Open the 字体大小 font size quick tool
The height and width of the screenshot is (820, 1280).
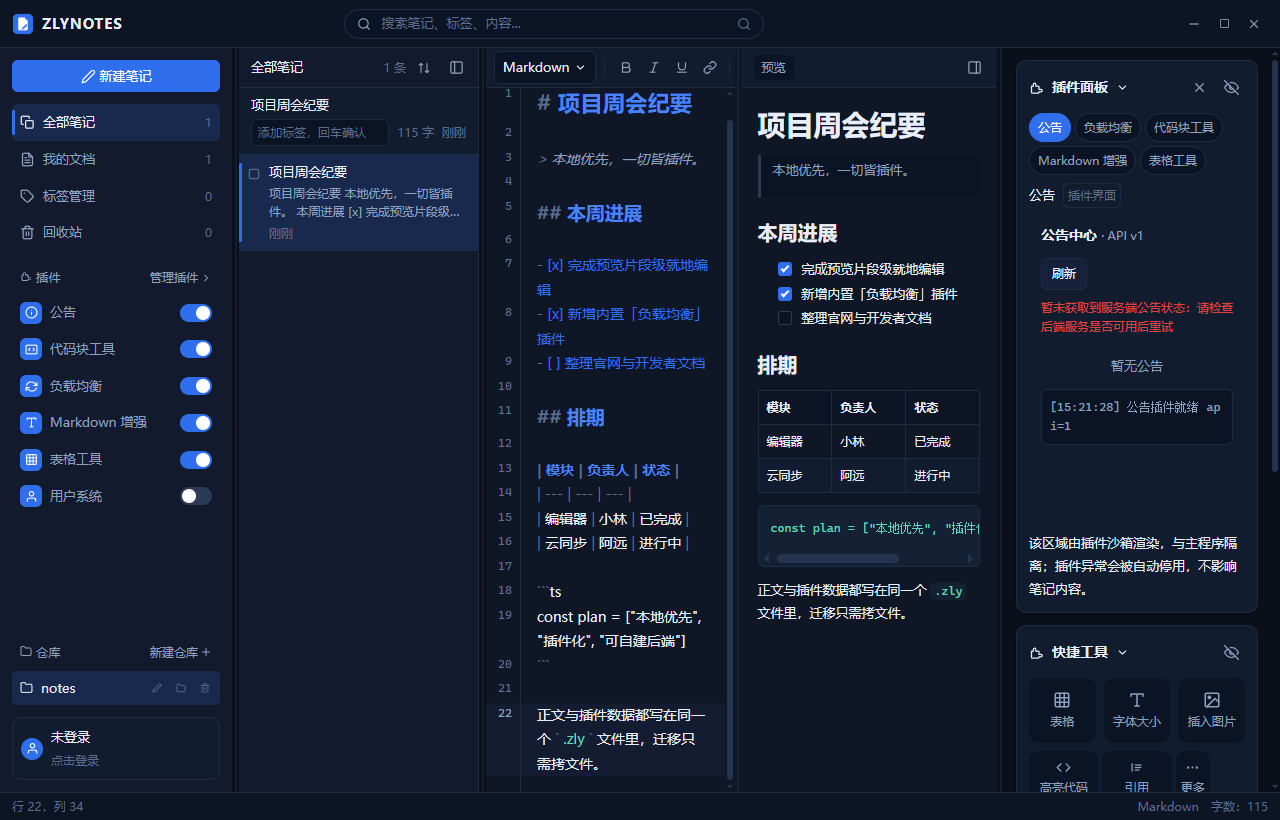pos(1137,710)
